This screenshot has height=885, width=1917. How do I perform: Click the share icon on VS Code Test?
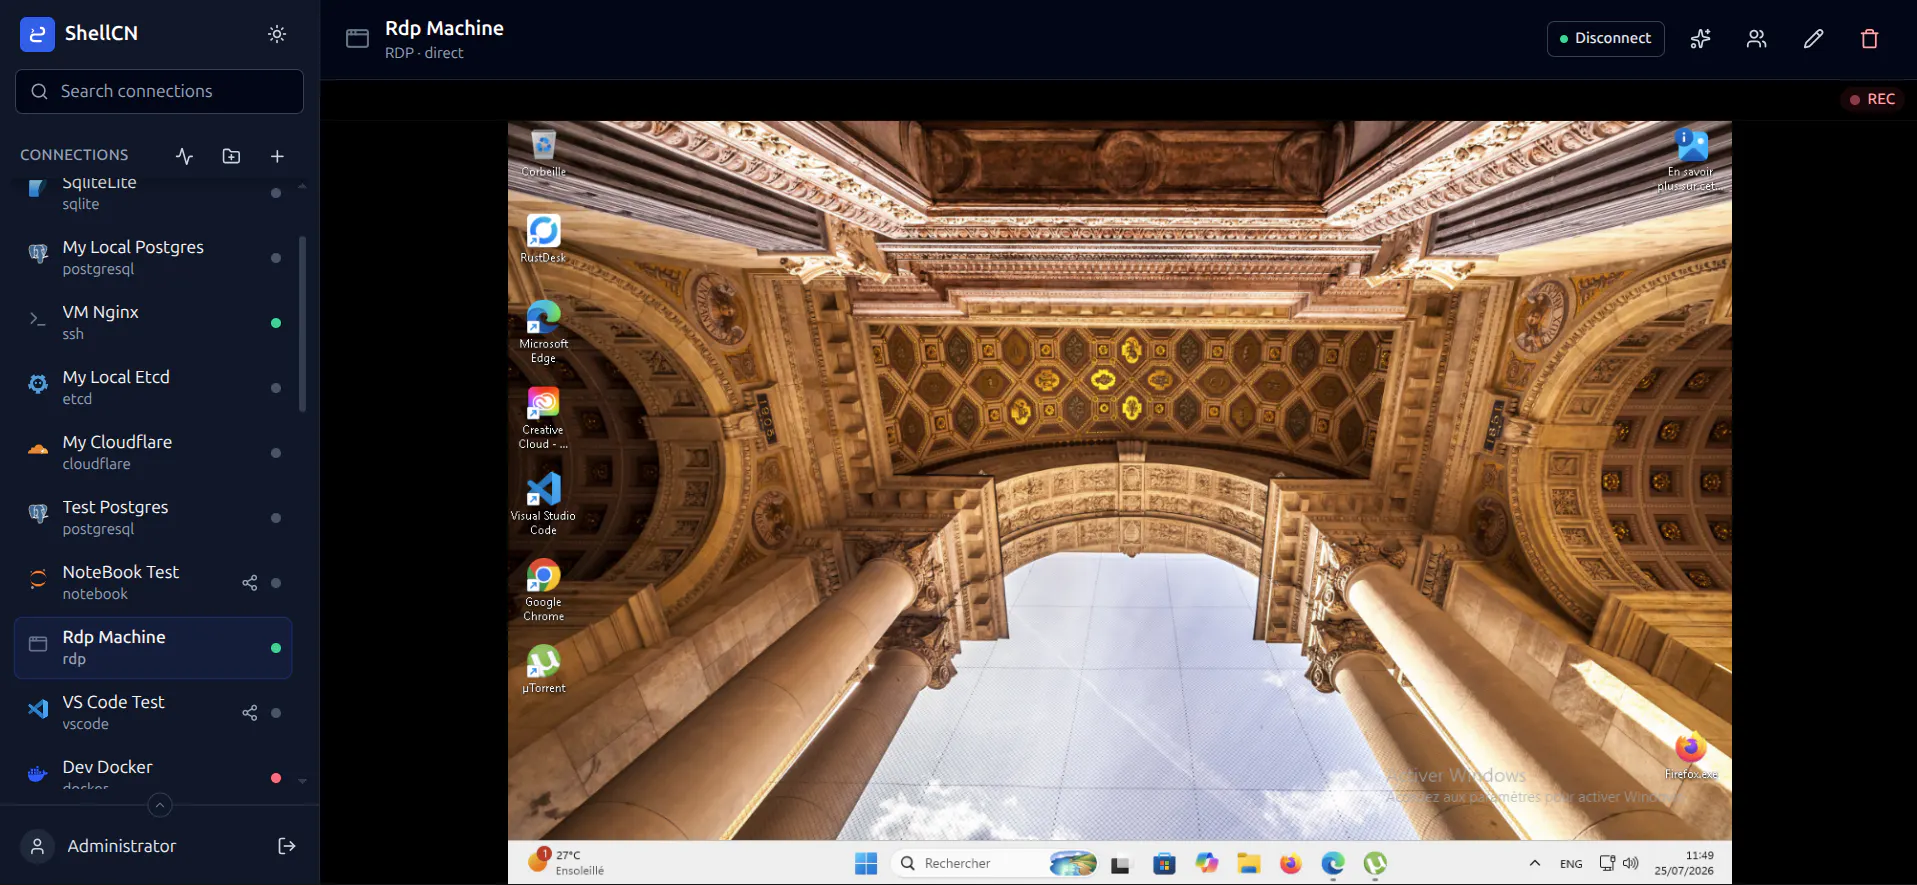point(250,713)
